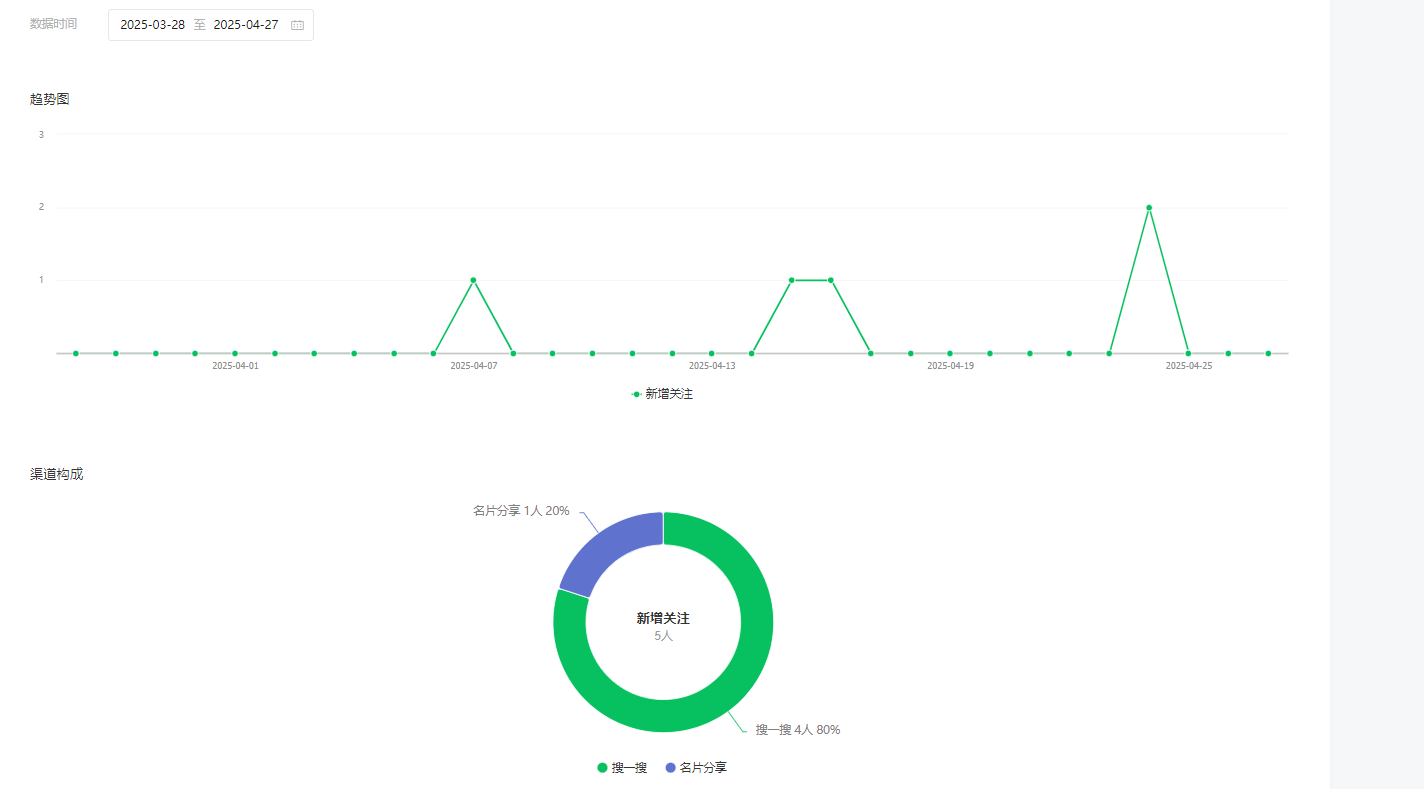Viewport: 1424px width, 789px height.
Task: Click the 2025-04-19 x-axis label
Action: pyautogui.click(x=950, y=366)
